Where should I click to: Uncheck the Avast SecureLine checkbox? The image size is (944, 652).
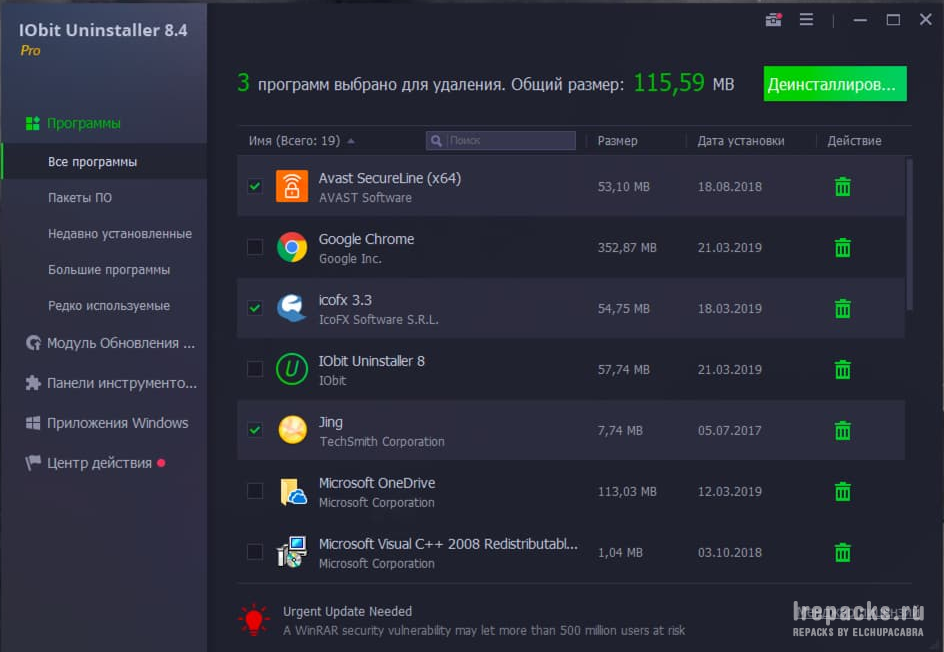click(x=255, y=186)
